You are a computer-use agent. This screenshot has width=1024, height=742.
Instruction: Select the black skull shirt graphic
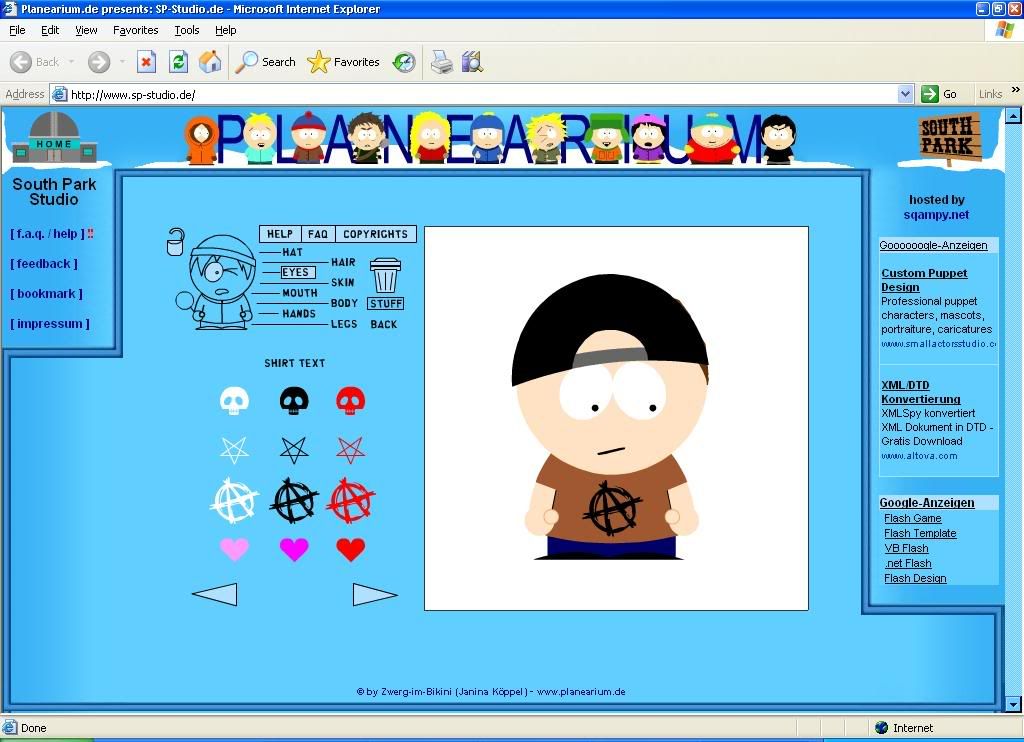[294, 401]
